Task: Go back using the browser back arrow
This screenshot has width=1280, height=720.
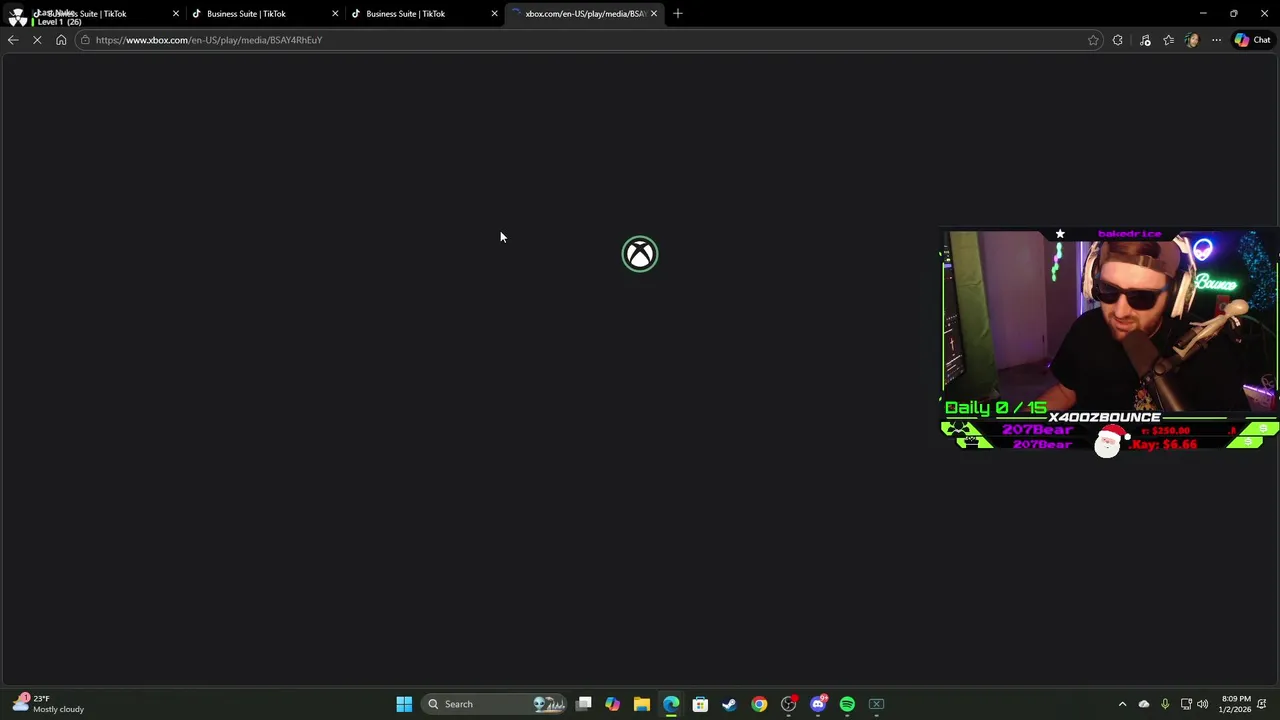Action: pyautogui.click(x=13, y=40)
